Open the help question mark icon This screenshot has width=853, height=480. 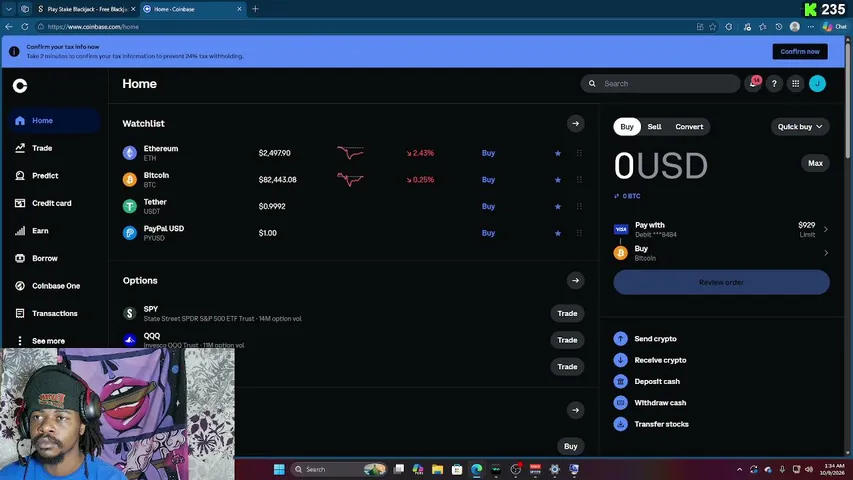[x=774, y=84]
